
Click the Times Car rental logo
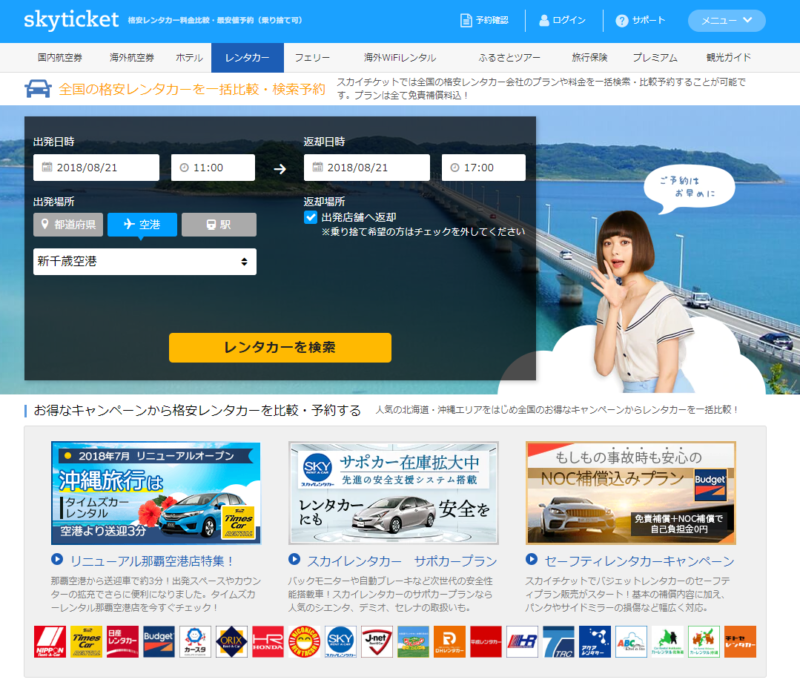click(87, 641)
